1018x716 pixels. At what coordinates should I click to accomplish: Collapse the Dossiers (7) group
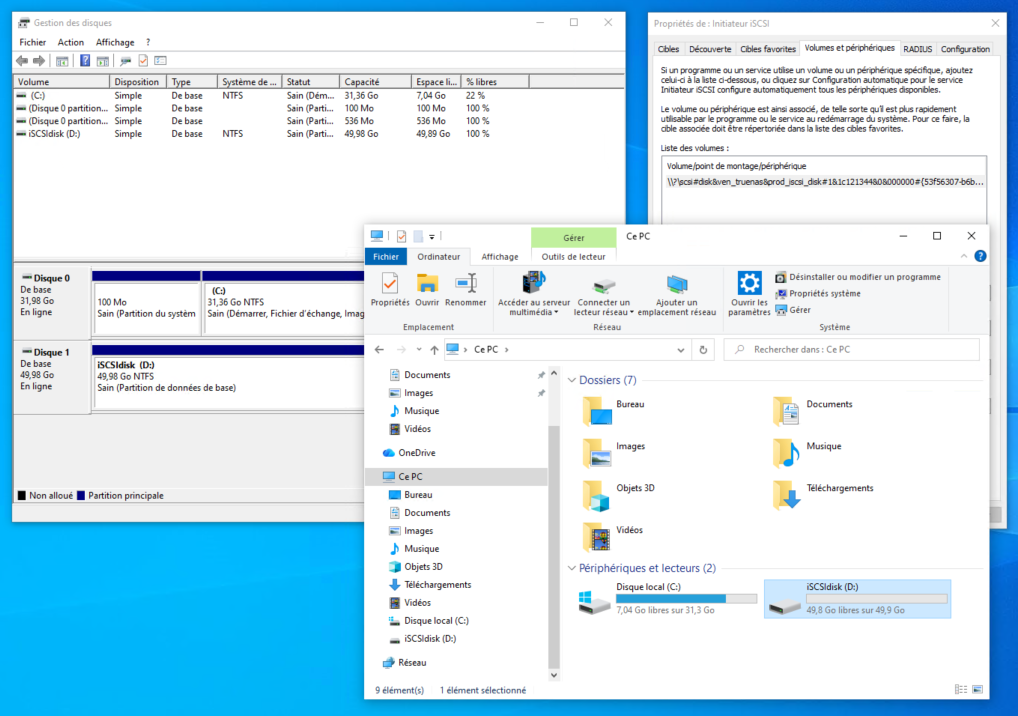pos(571,381)
